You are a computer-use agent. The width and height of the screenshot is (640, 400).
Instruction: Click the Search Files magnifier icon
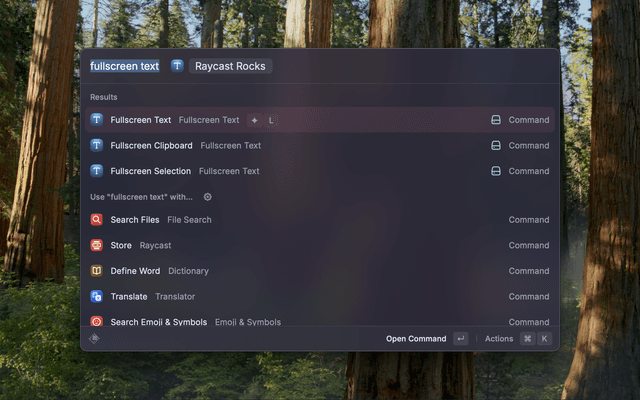(x=97, y=220)
